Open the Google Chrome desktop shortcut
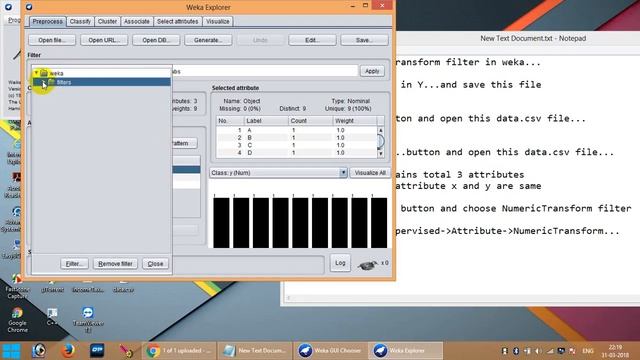 coord(17,320)
